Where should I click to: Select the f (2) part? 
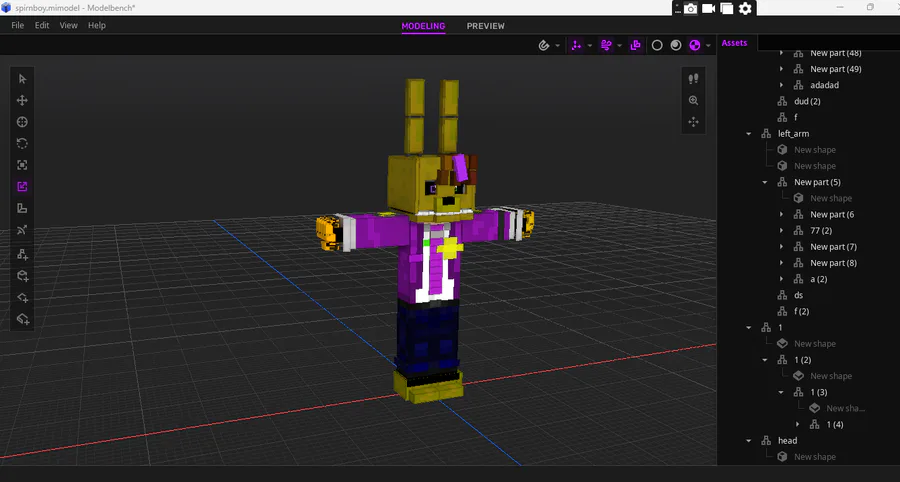[x=801, y=311]
